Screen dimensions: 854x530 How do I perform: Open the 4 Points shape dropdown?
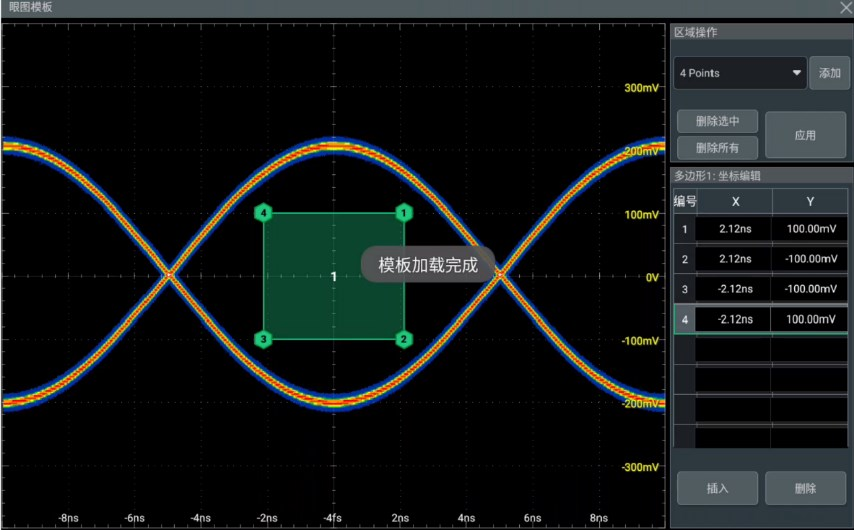pos(740,73)
